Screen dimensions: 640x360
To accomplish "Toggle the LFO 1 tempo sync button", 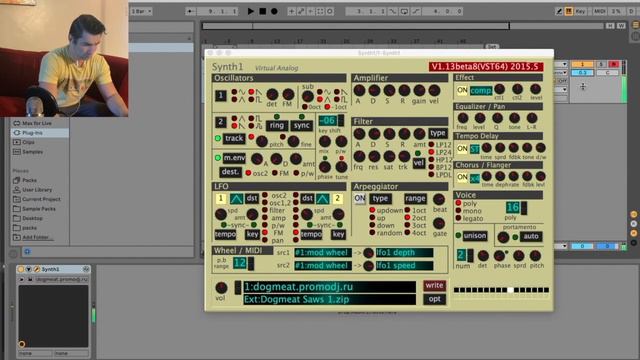I will [x=225, y=234].
